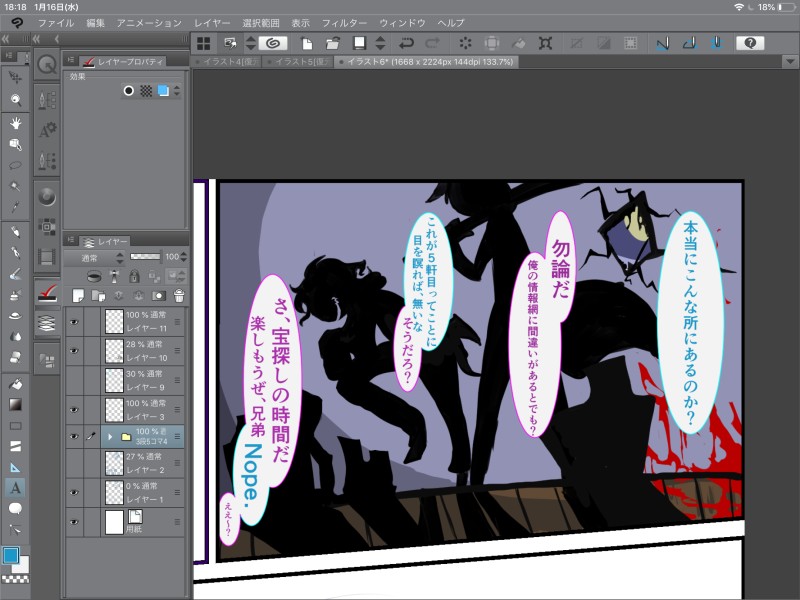Collapse the tool palette dock arrows
800x600 pixels.
6,39
